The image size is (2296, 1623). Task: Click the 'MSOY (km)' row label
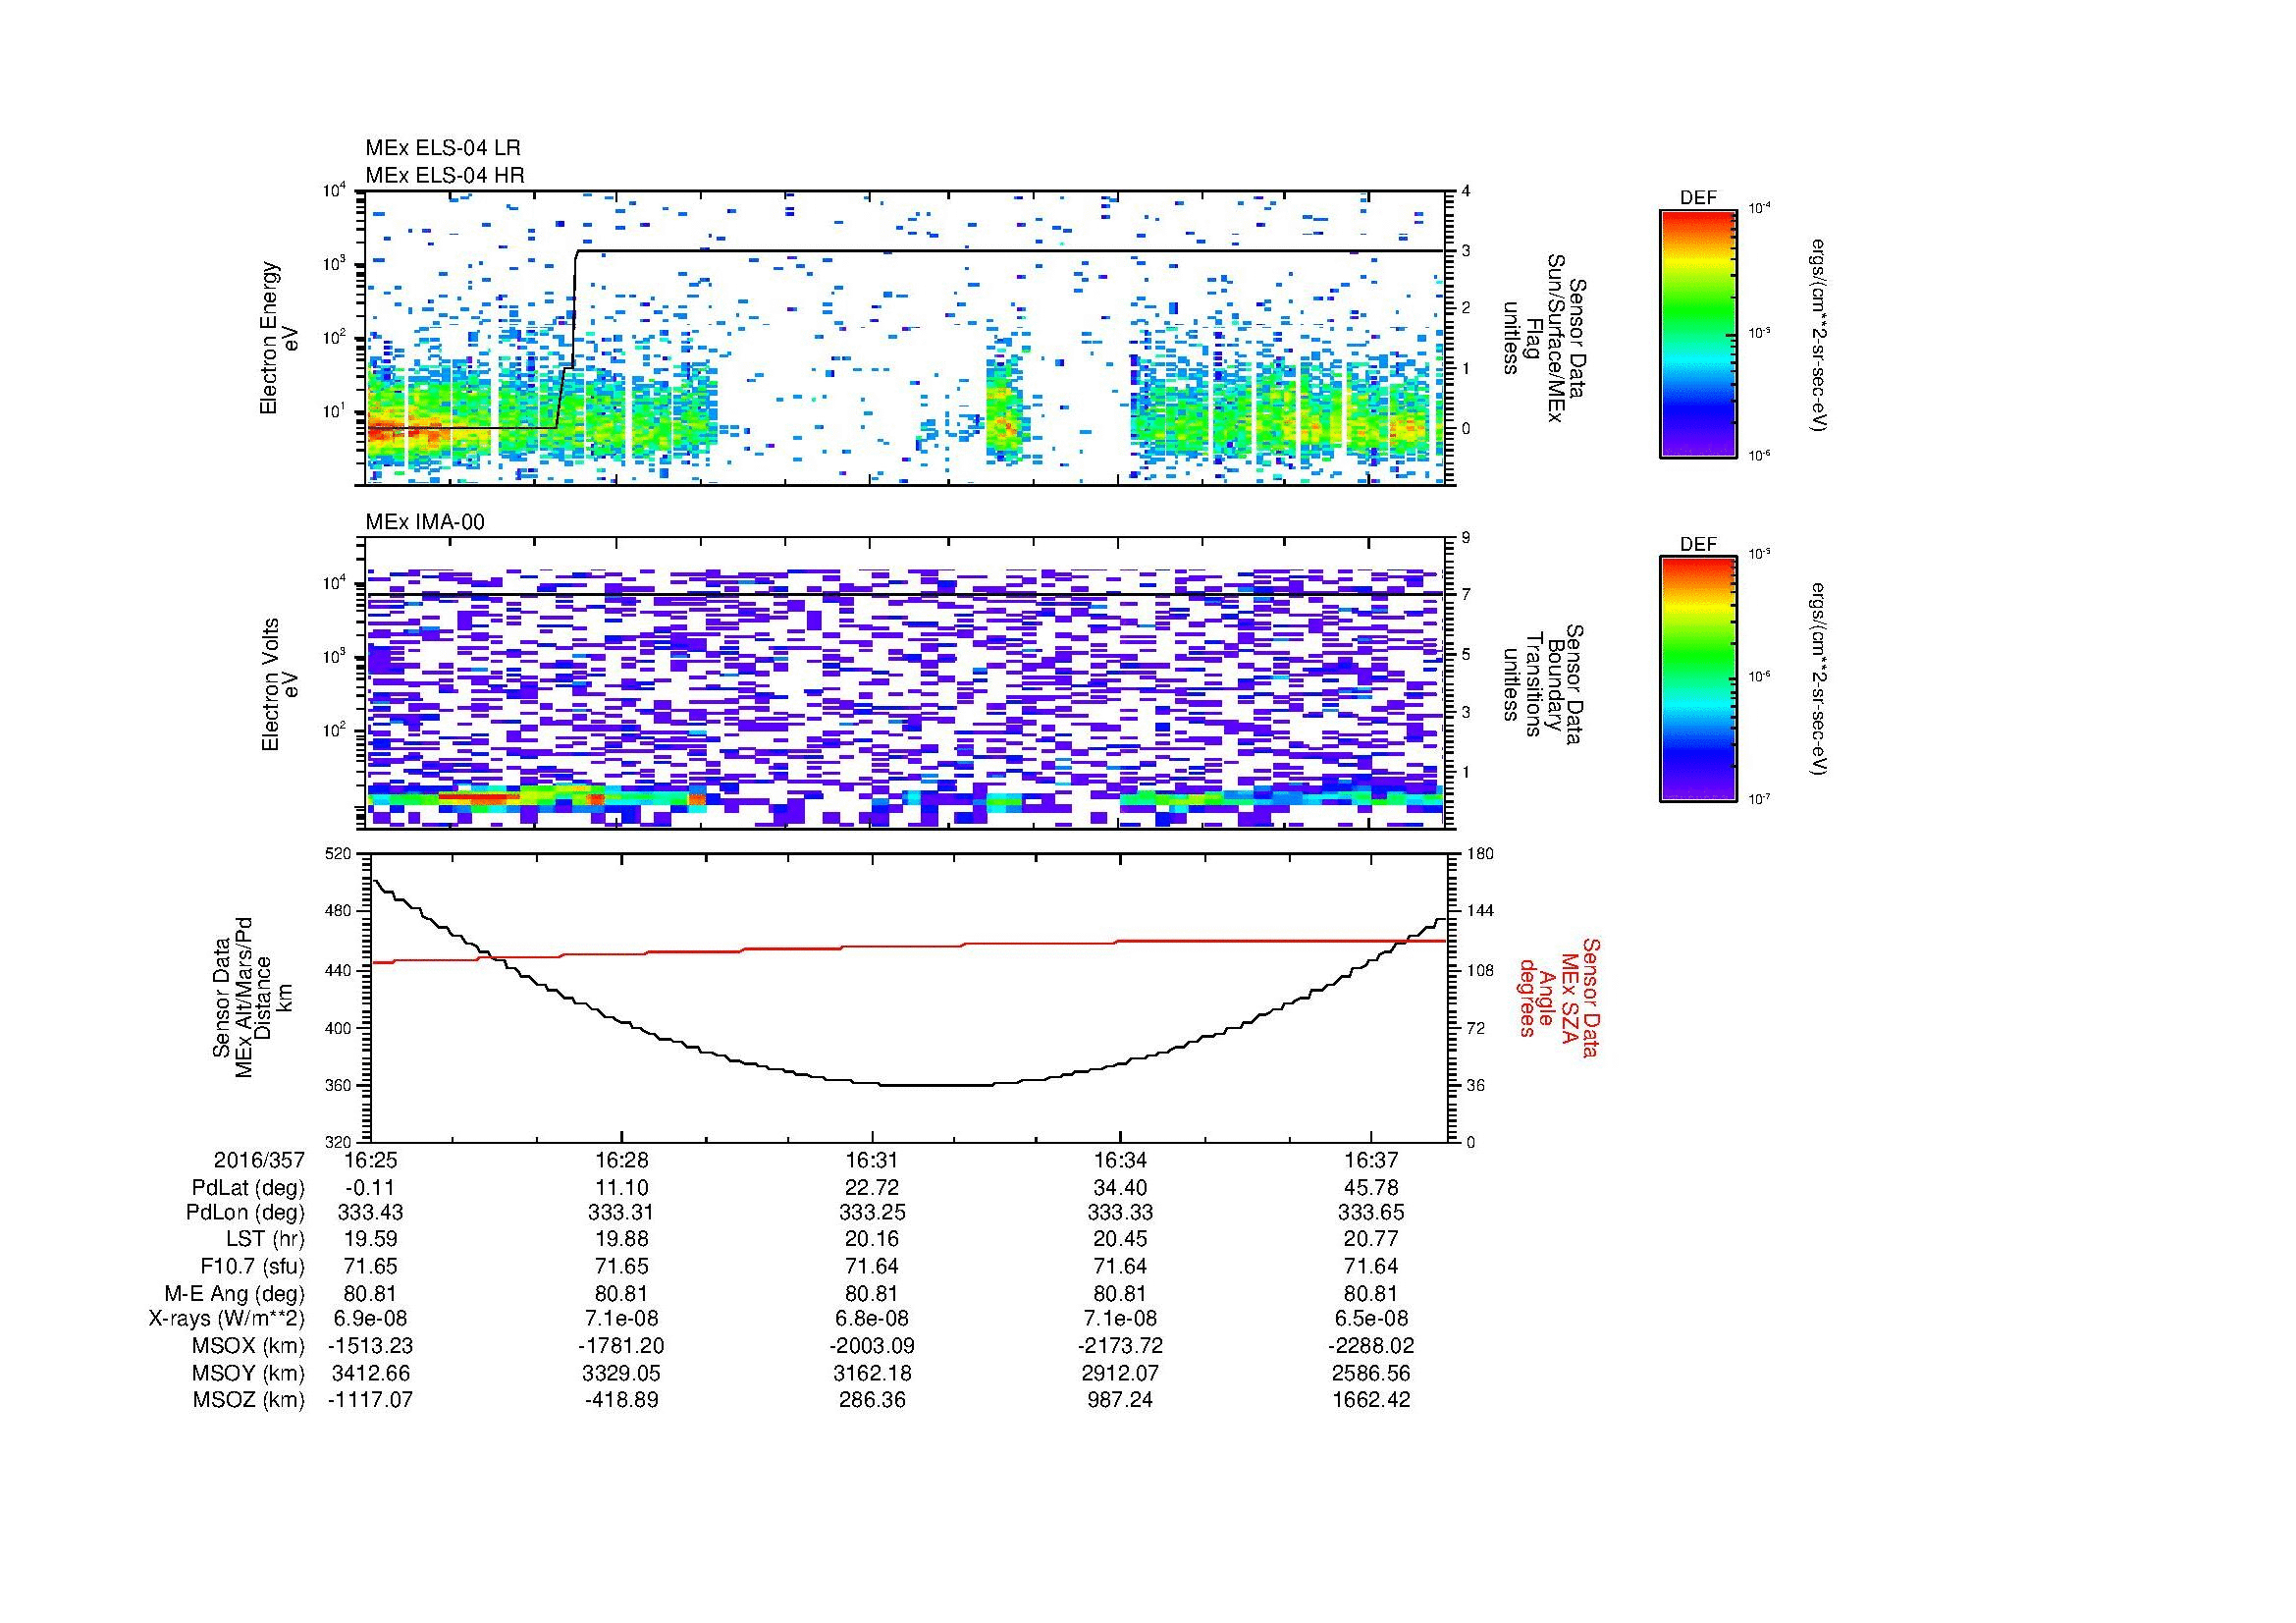pyautogui.click(x=249, y=1373)
